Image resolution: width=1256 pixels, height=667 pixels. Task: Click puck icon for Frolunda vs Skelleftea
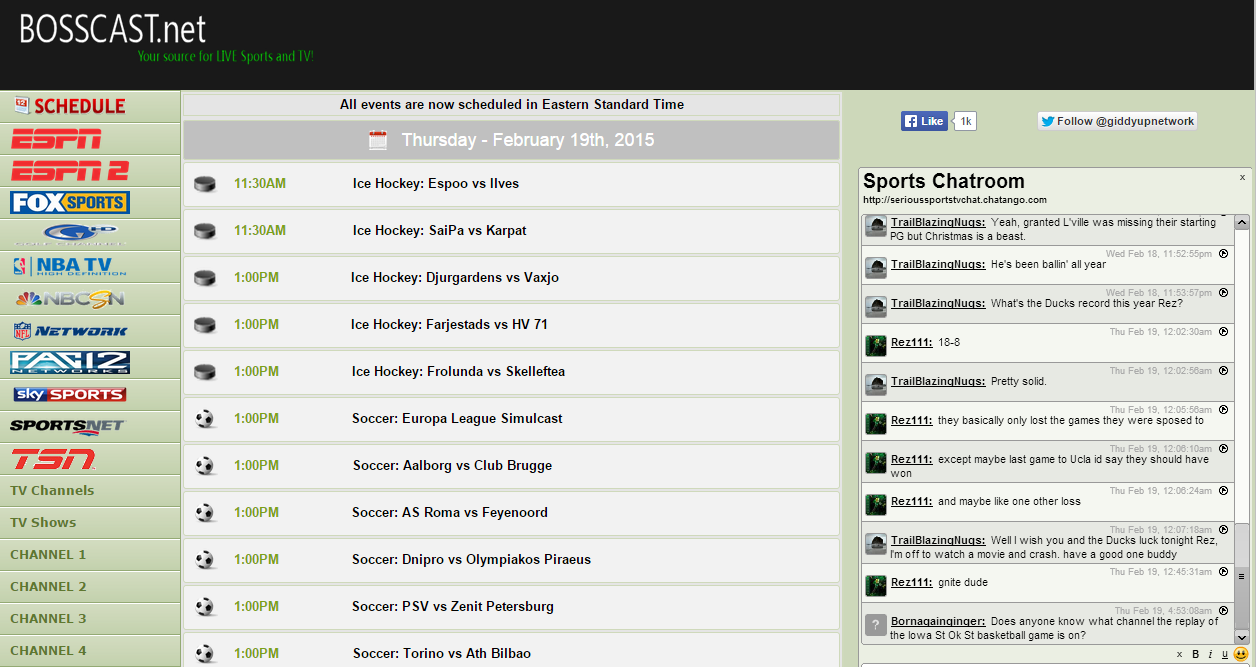[x=205, y=372]
